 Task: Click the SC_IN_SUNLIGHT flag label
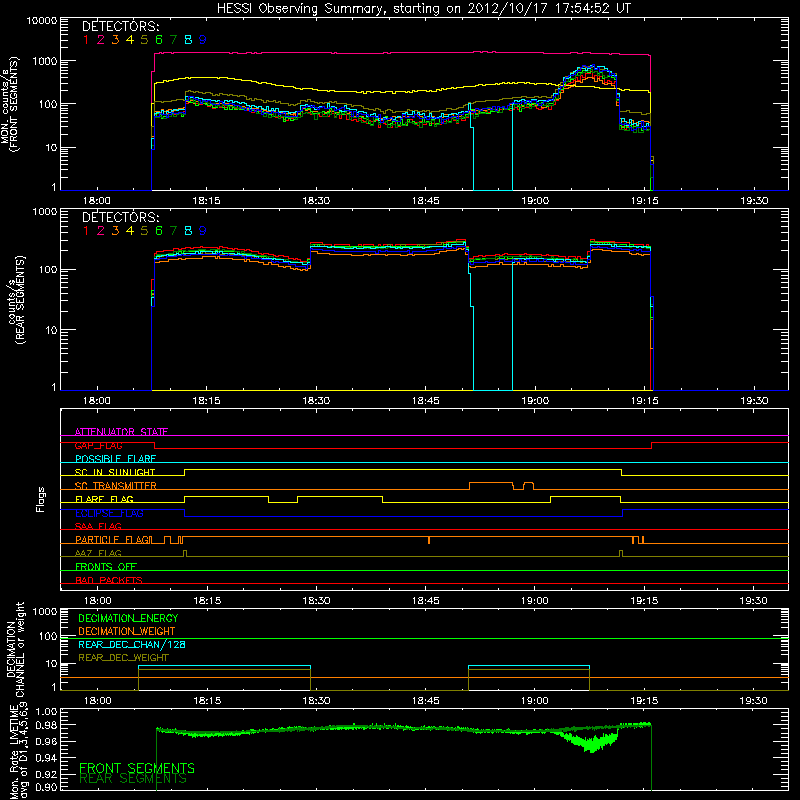(x=115, y=472)
